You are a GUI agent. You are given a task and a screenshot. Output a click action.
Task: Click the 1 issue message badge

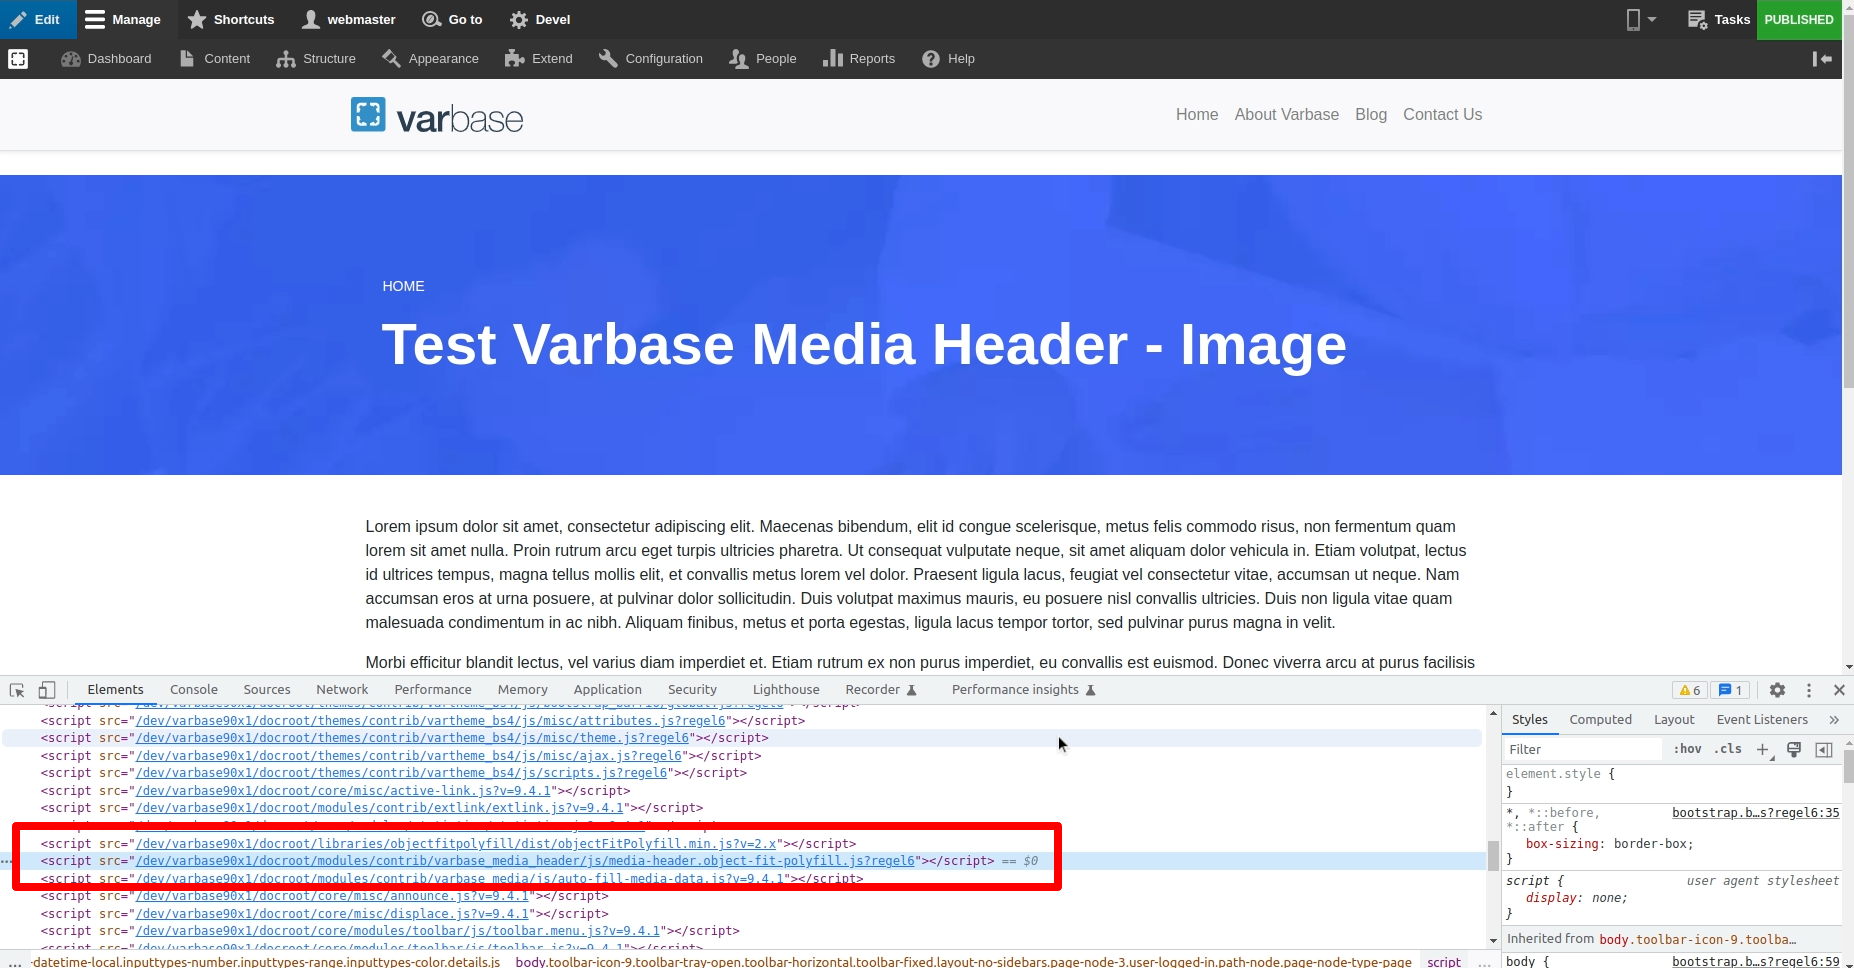1731,690
